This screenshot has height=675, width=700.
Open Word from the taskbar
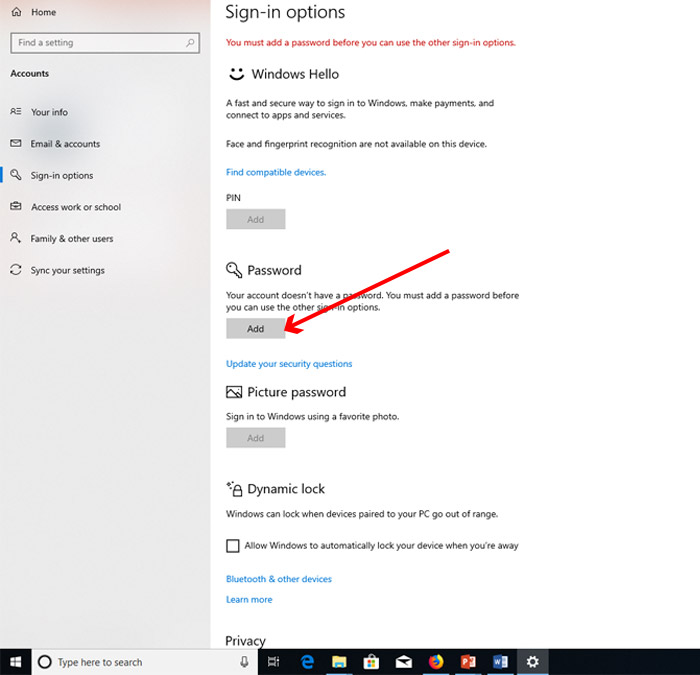tap(500, 662)
